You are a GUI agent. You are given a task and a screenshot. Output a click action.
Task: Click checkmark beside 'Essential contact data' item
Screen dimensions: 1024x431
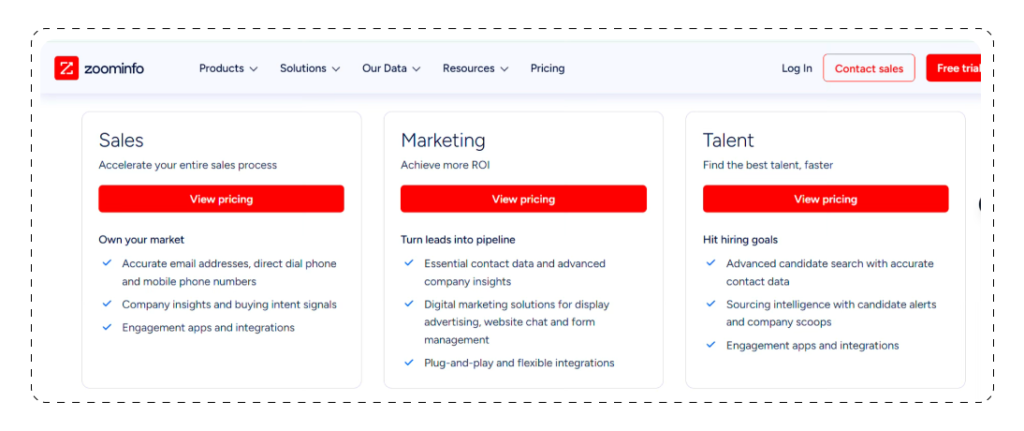coord(409,263)
